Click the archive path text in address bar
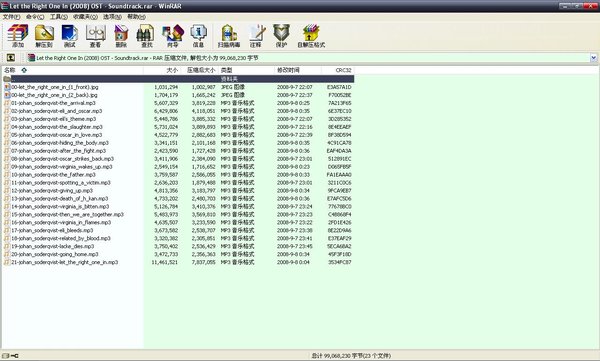 pyautogui.click(x=147, y=58)
